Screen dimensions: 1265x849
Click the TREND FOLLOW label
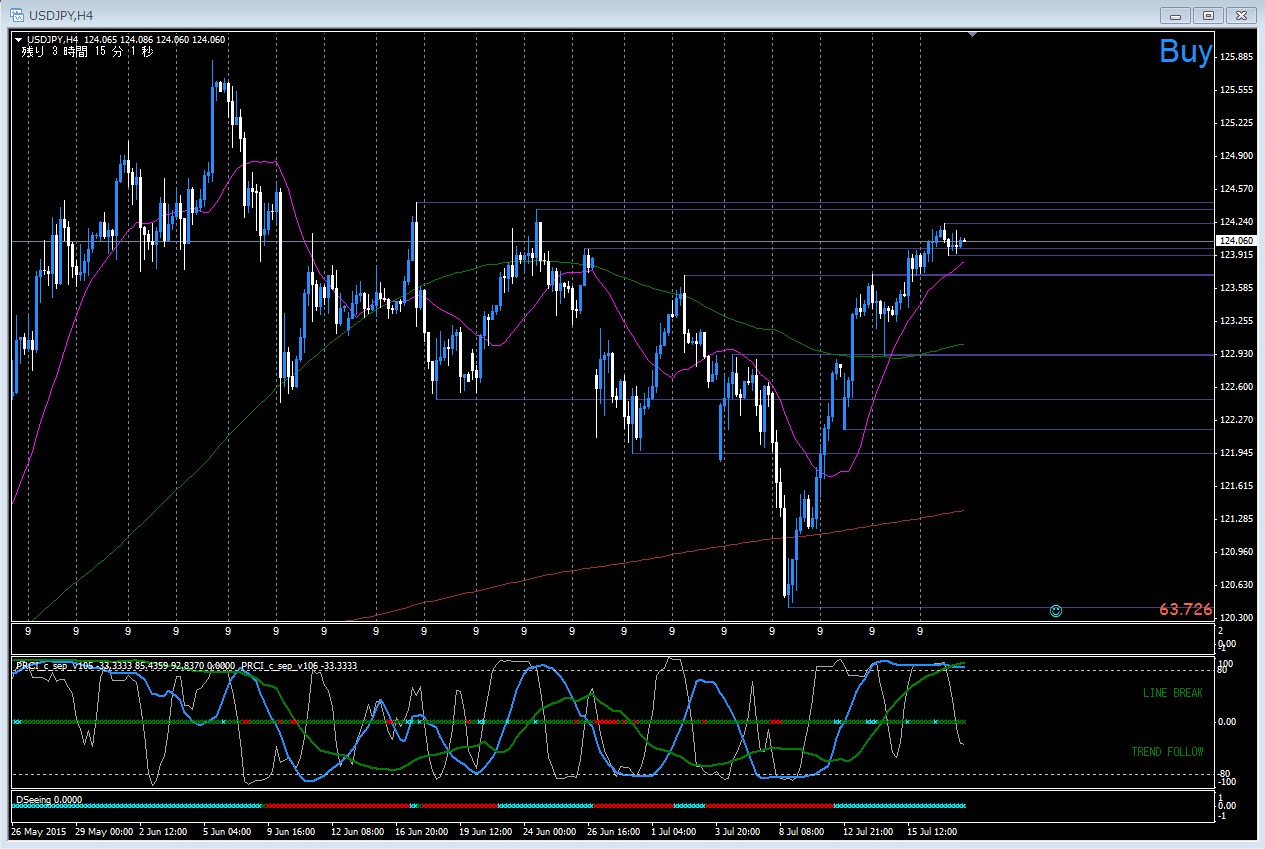[1167, 752]
